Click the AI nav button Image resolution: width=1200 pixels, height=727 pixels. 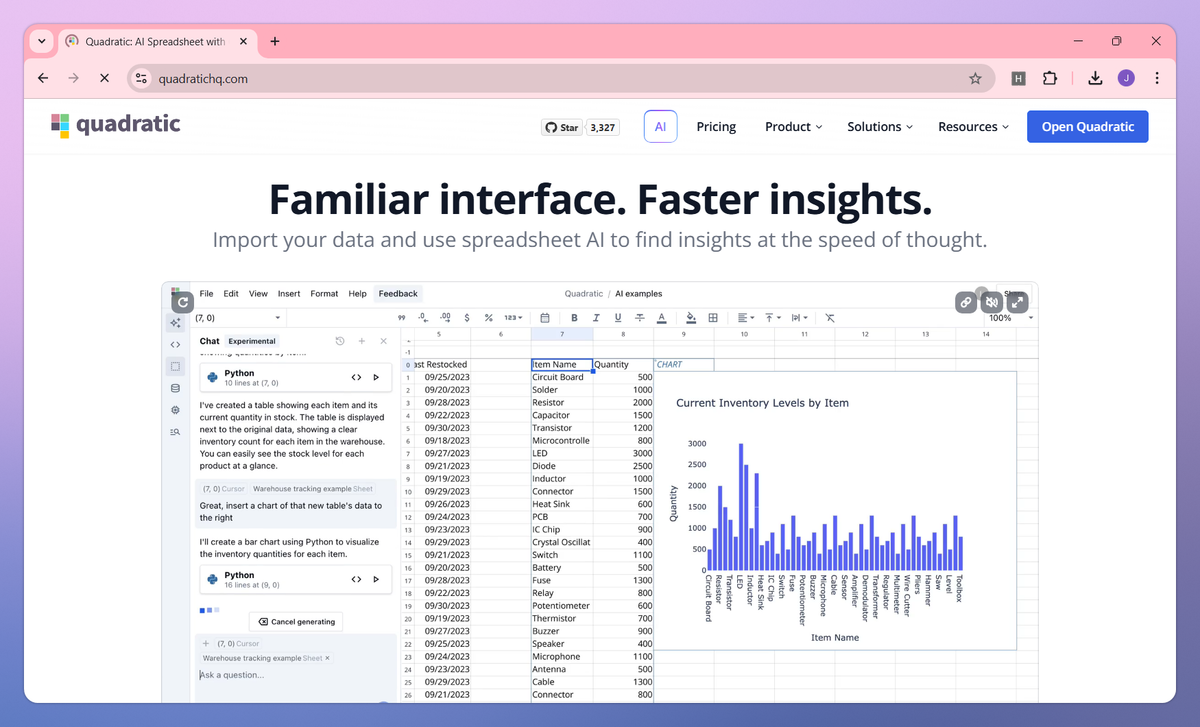660,127
